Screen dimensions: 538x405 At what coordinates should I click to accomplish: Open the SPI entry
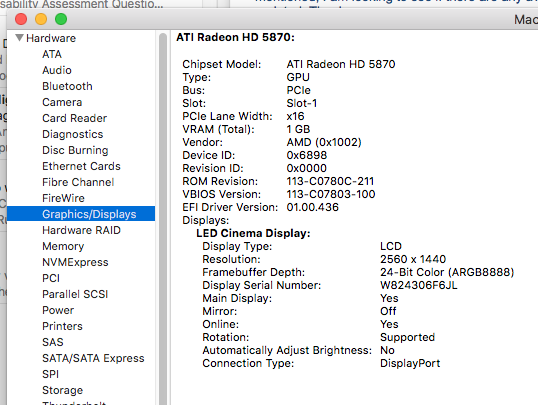50,374
